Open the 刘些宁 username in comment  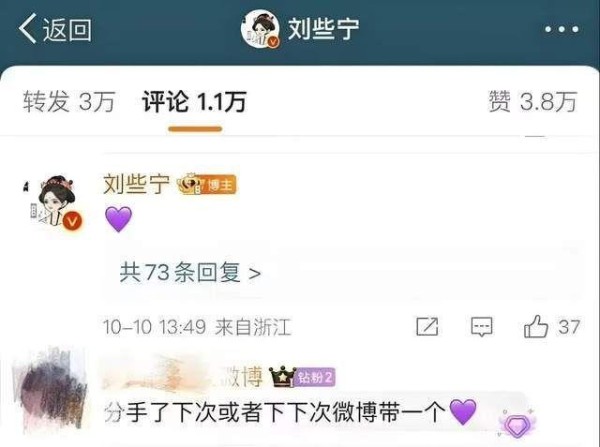coord(137,184)
